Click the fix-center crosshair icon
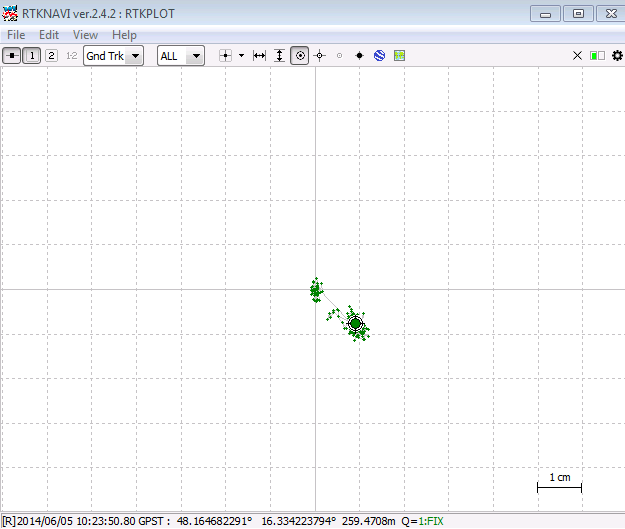Viewport: 625px width, 529px height. [319, 56]
